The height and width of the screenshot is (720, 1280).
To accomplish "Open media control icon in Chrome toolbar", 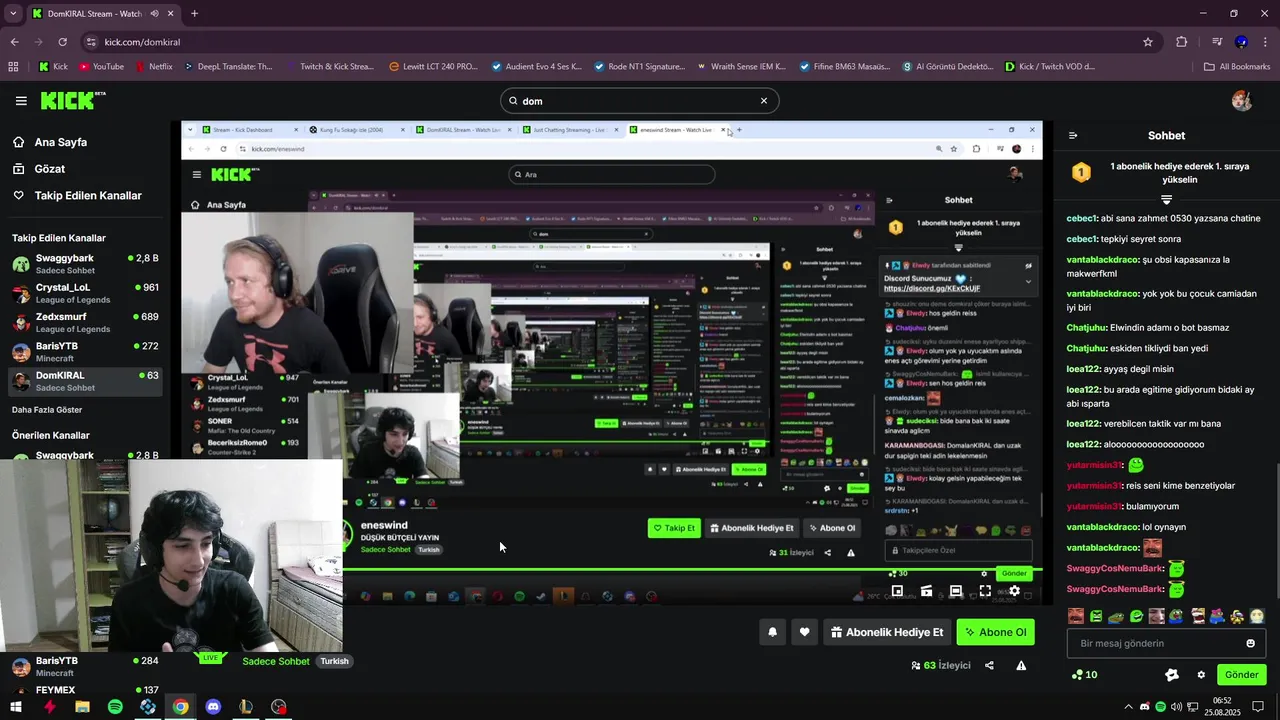I will tap(1217, 42).
